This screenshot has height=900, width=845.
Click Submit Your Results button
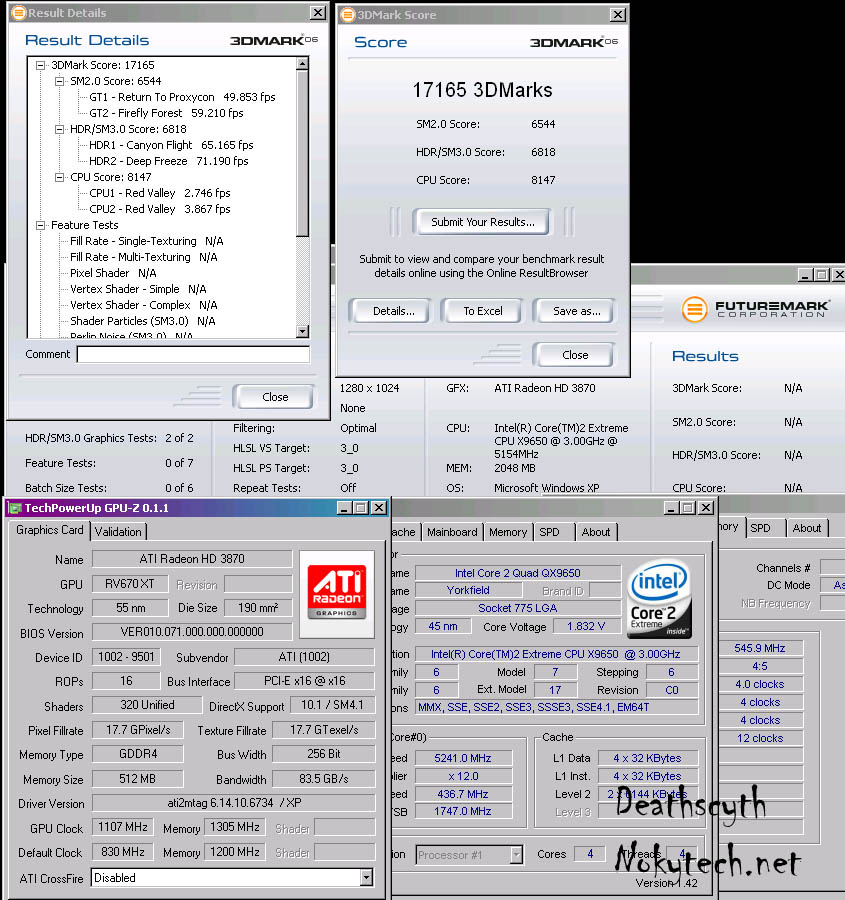[482, 222]
